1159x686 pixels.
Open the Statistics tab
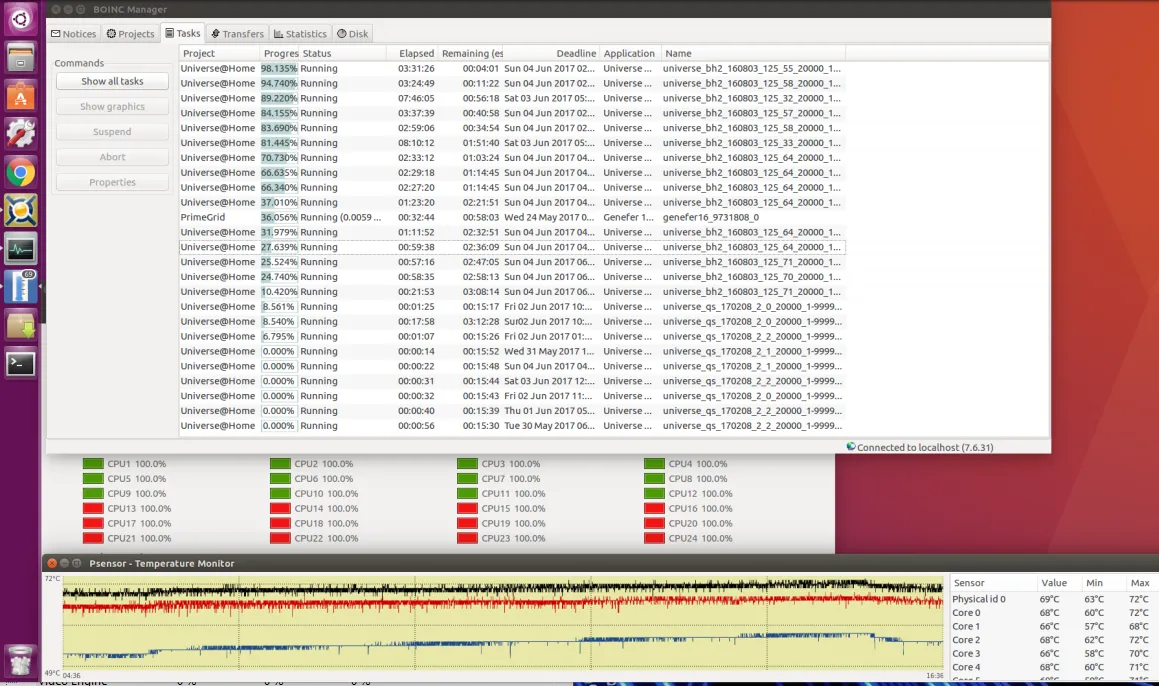pos(300,33)
